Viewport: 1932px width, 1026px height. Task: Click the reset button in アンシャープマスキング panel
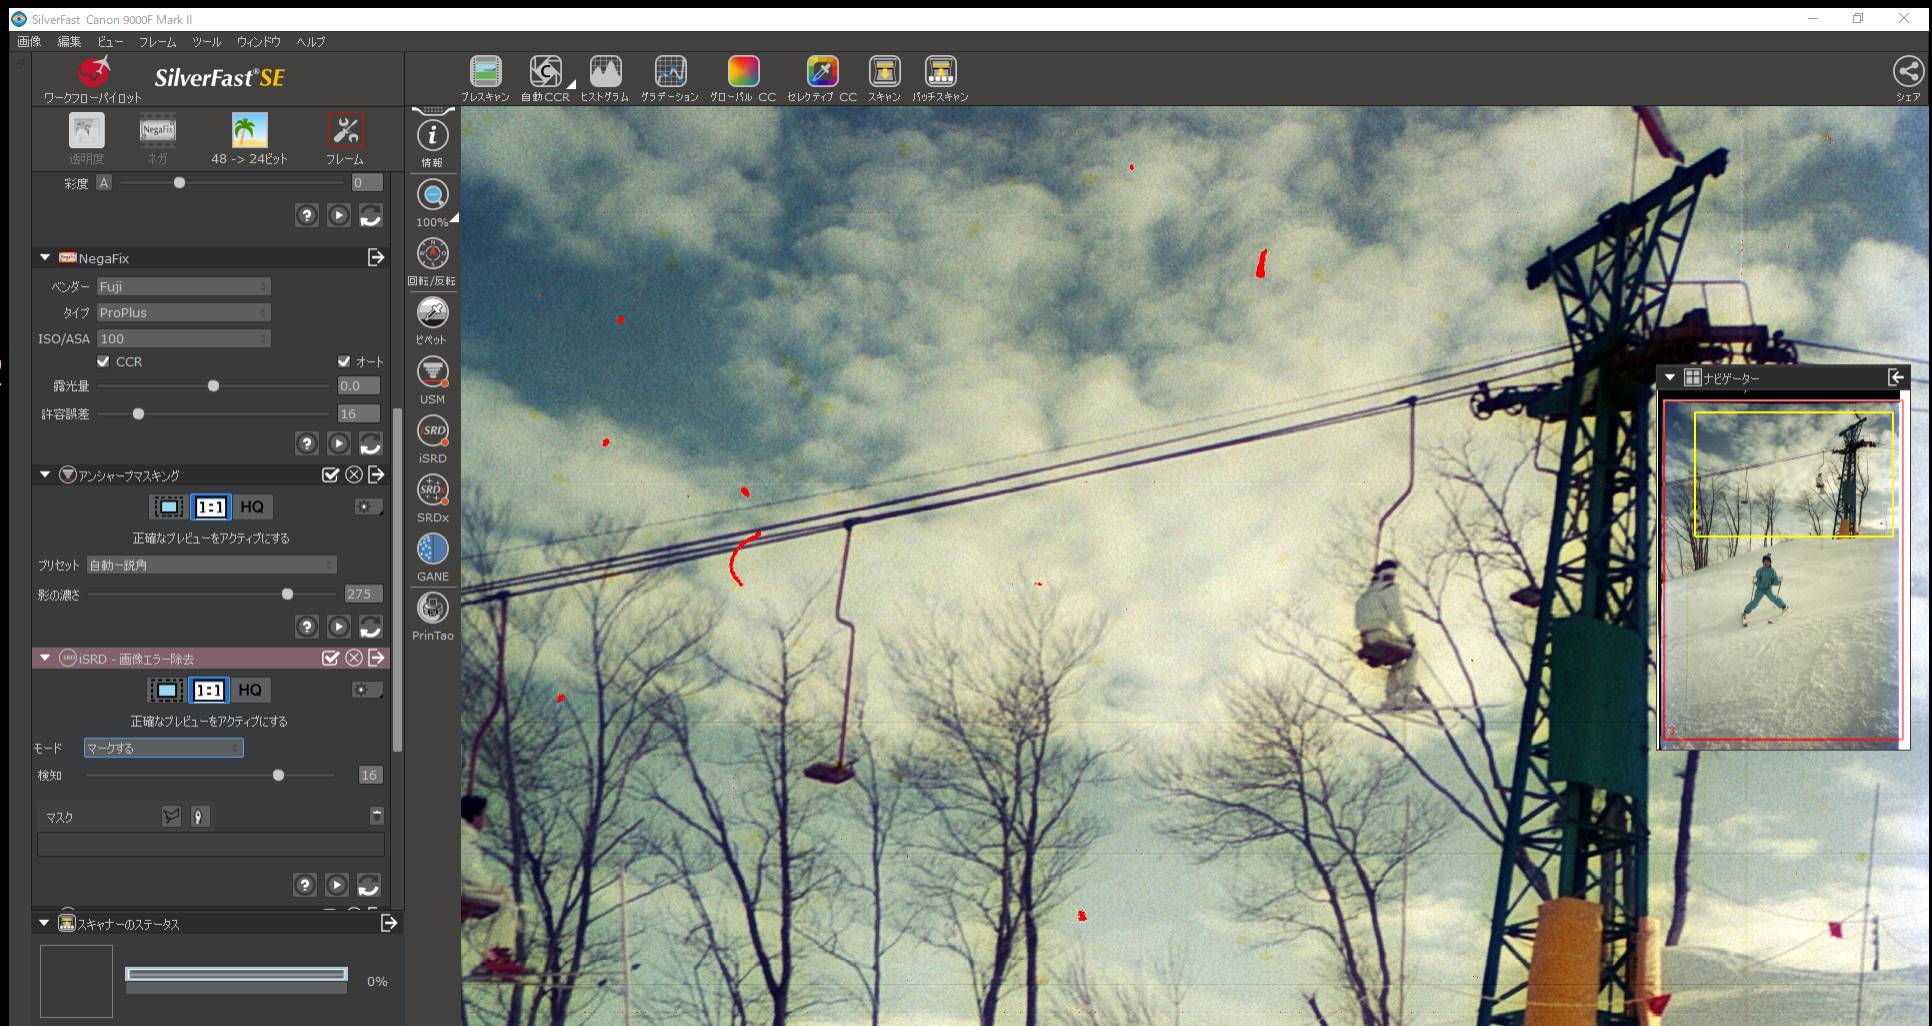point(370,626)
